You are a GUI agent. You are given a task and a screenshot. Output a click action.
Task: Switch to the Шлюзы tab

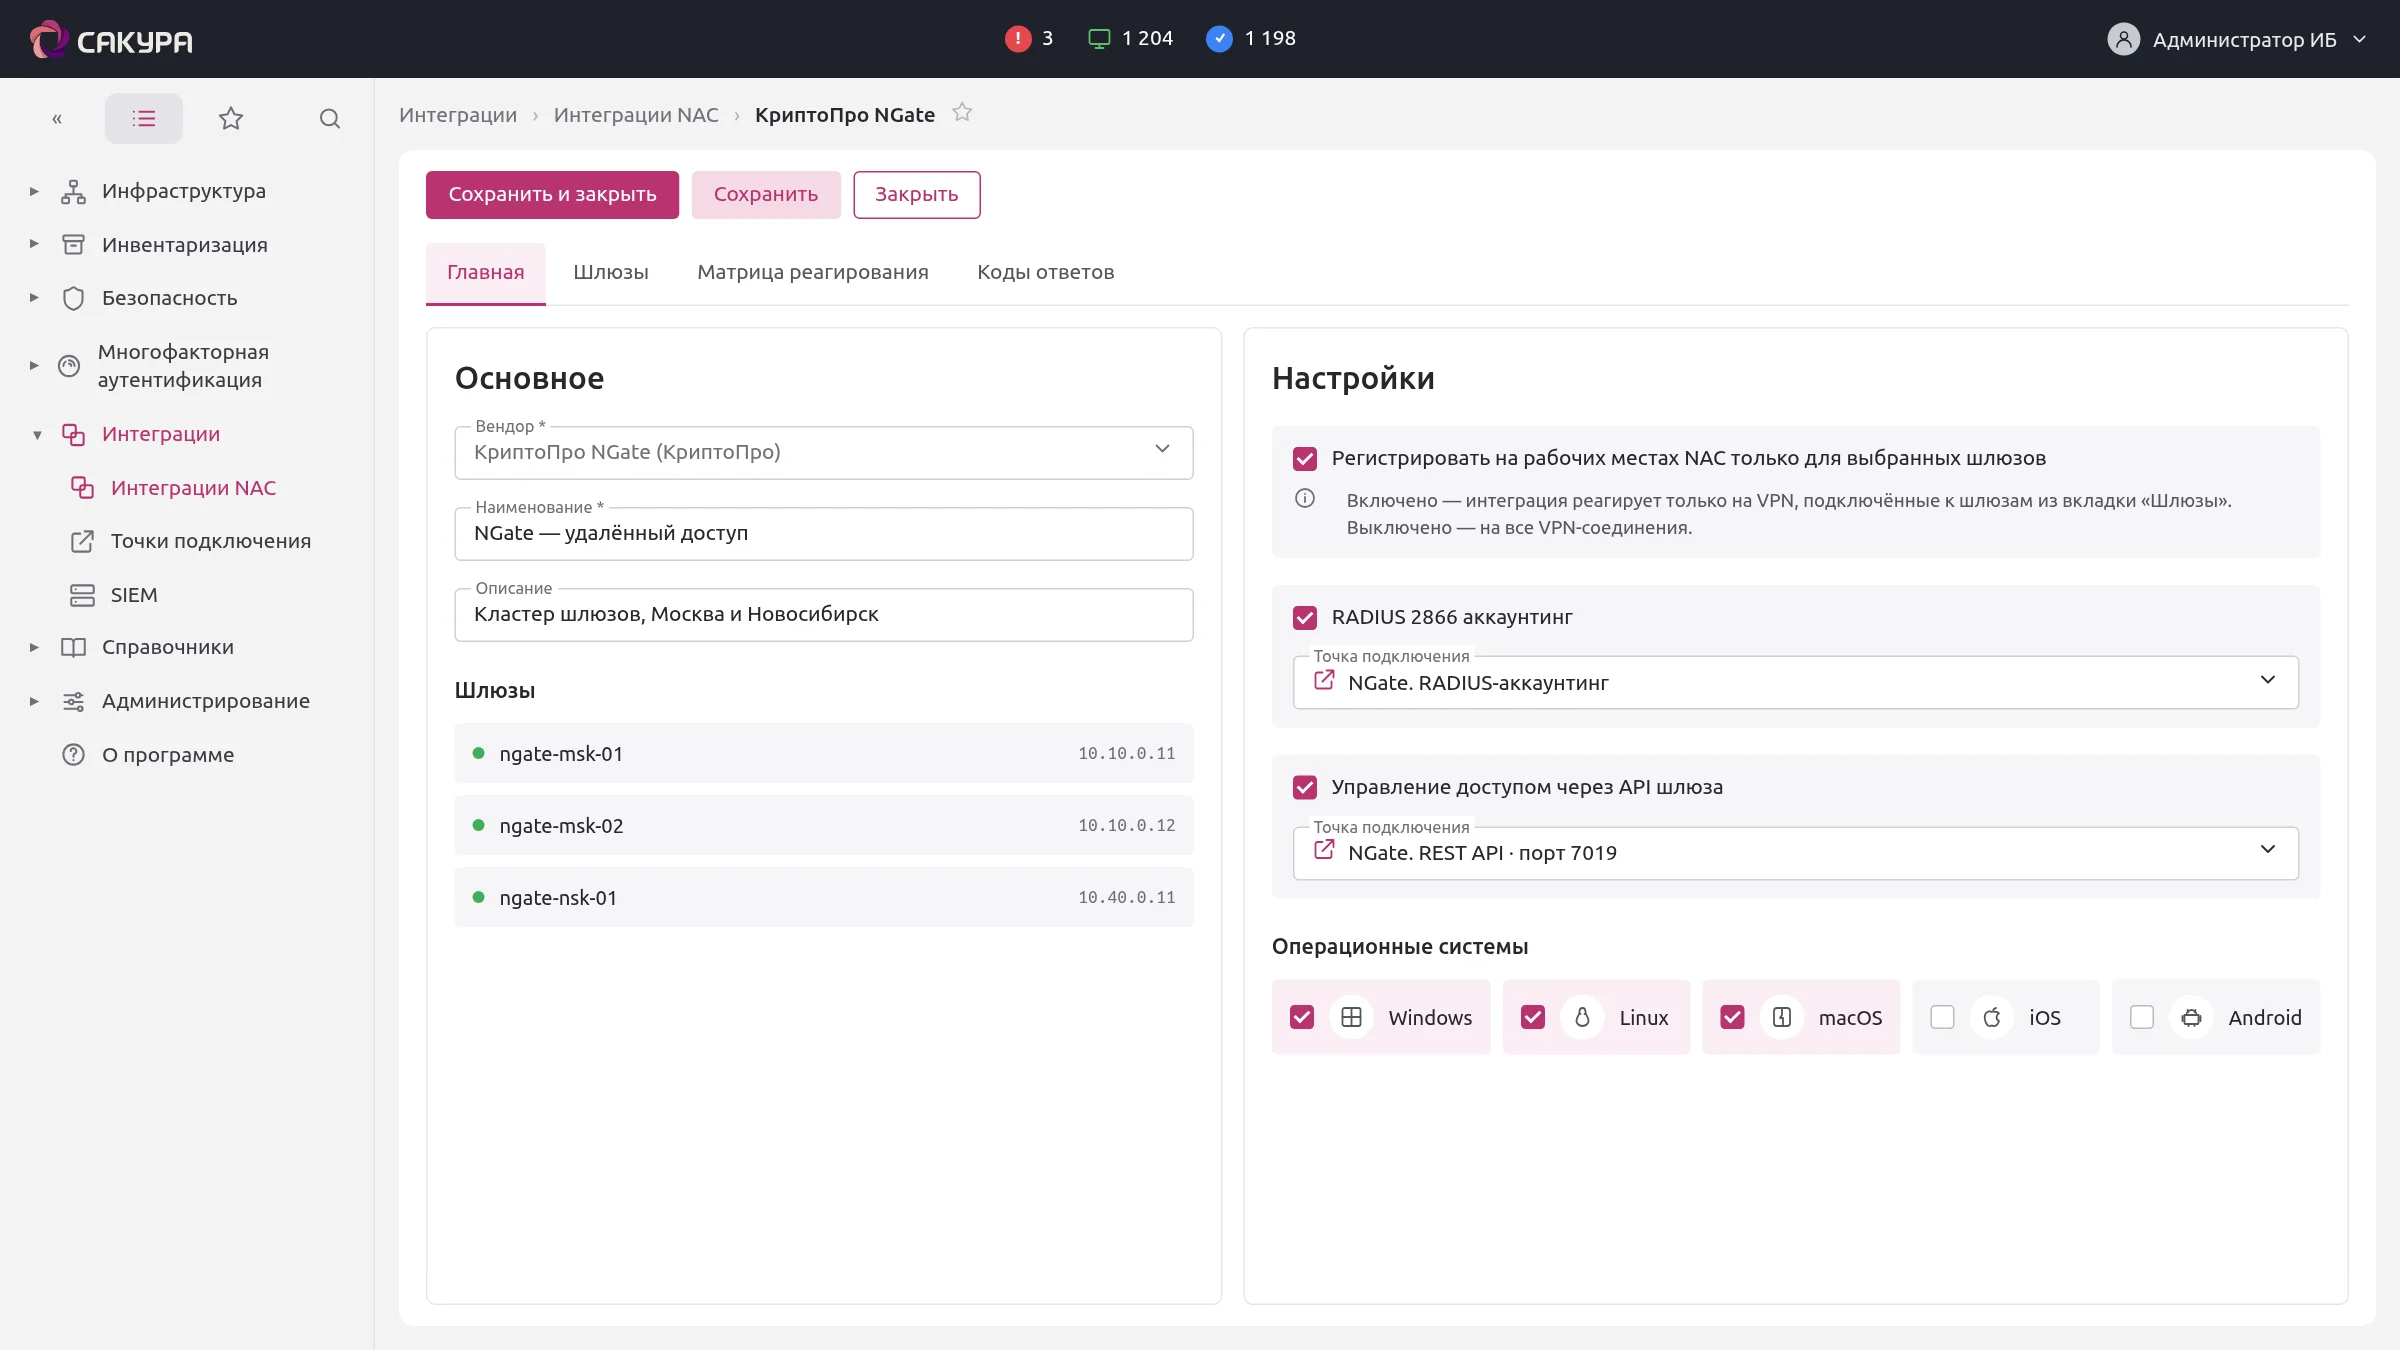611,272
